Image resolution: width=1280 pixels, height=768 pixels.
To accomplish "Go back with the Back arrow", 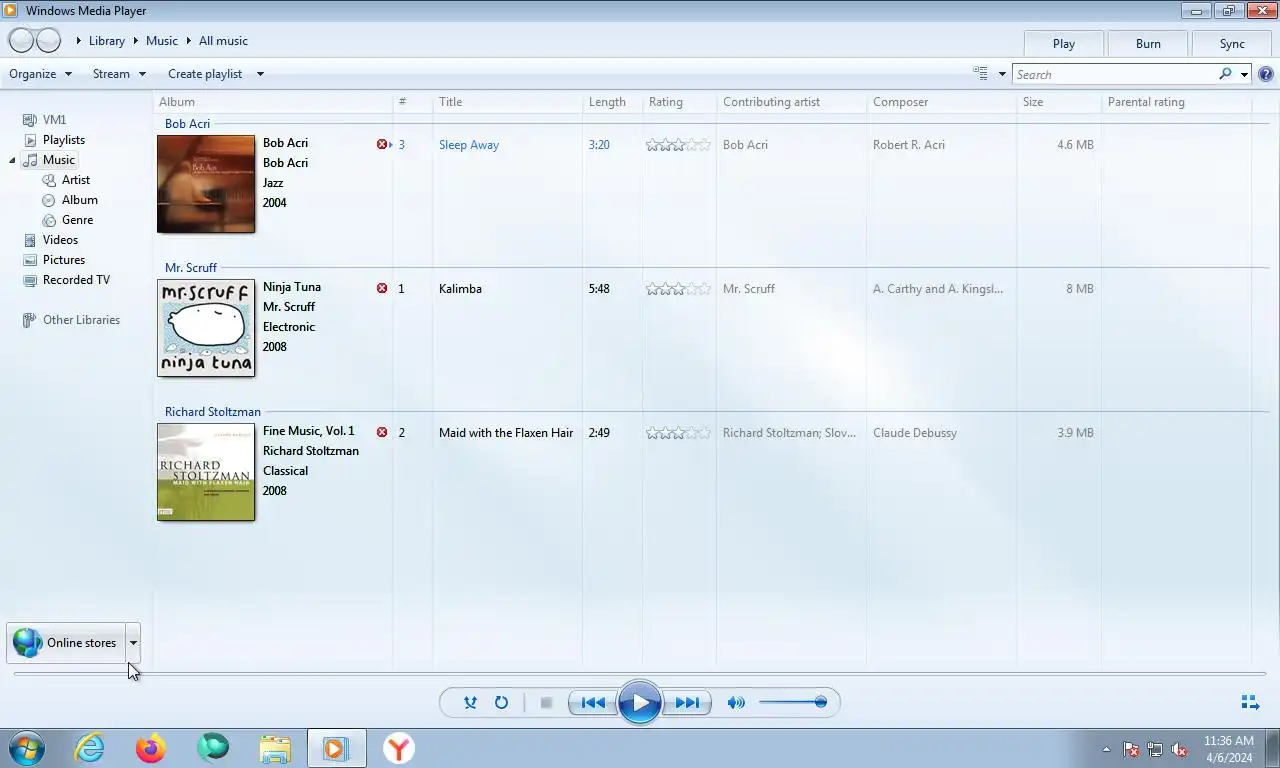I will [x=21, y=41].
